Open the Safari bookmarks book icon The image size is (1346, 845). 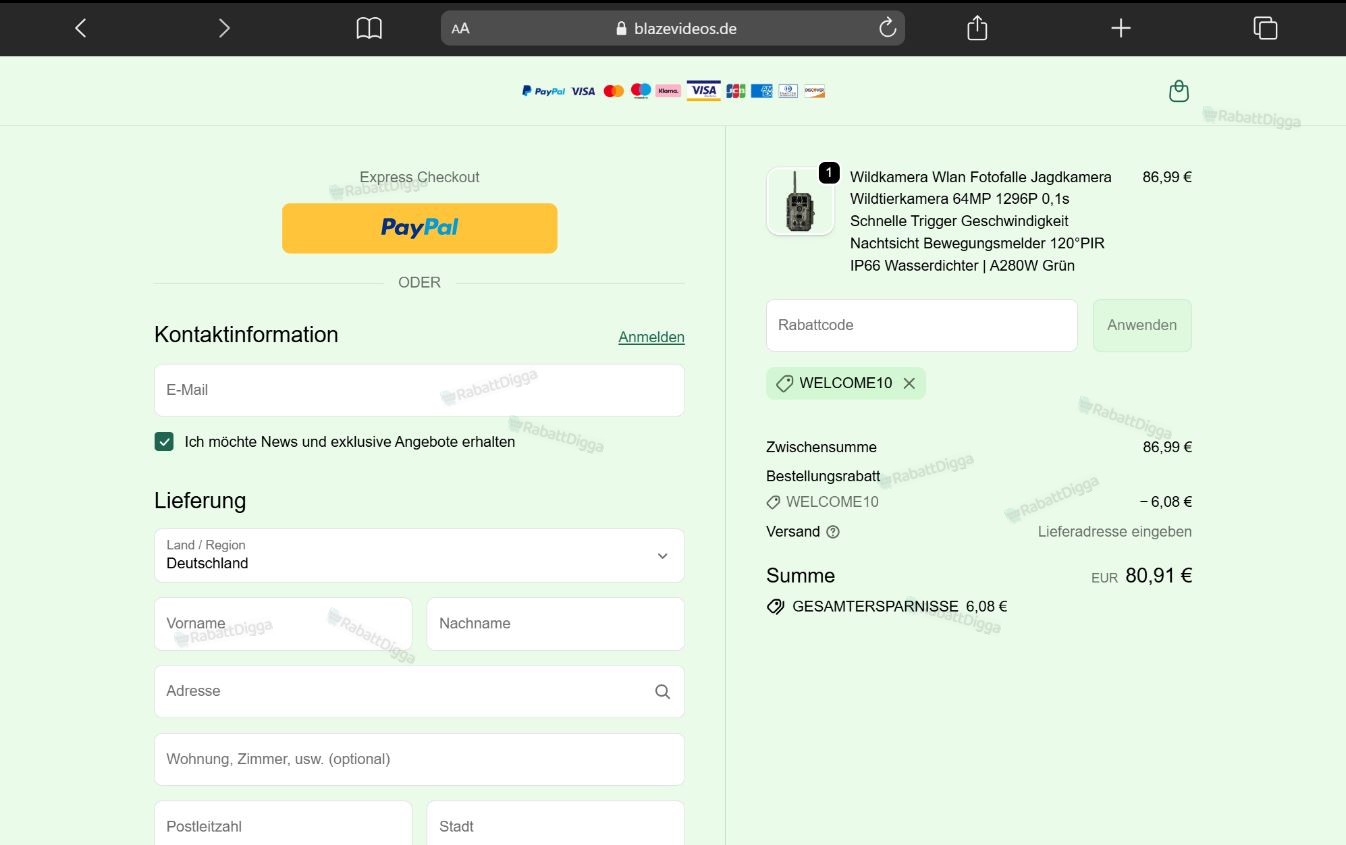point(369,28)
